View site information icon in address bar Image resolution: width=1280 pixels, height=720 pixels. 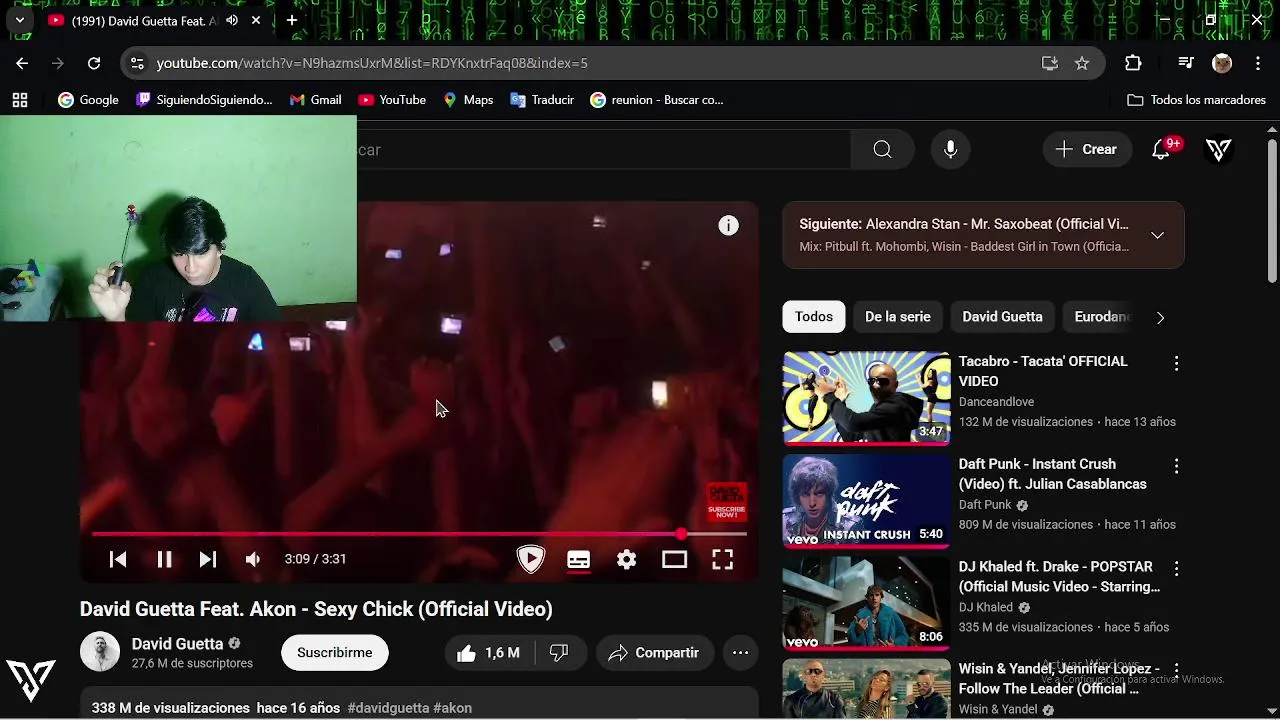point(137,63)
